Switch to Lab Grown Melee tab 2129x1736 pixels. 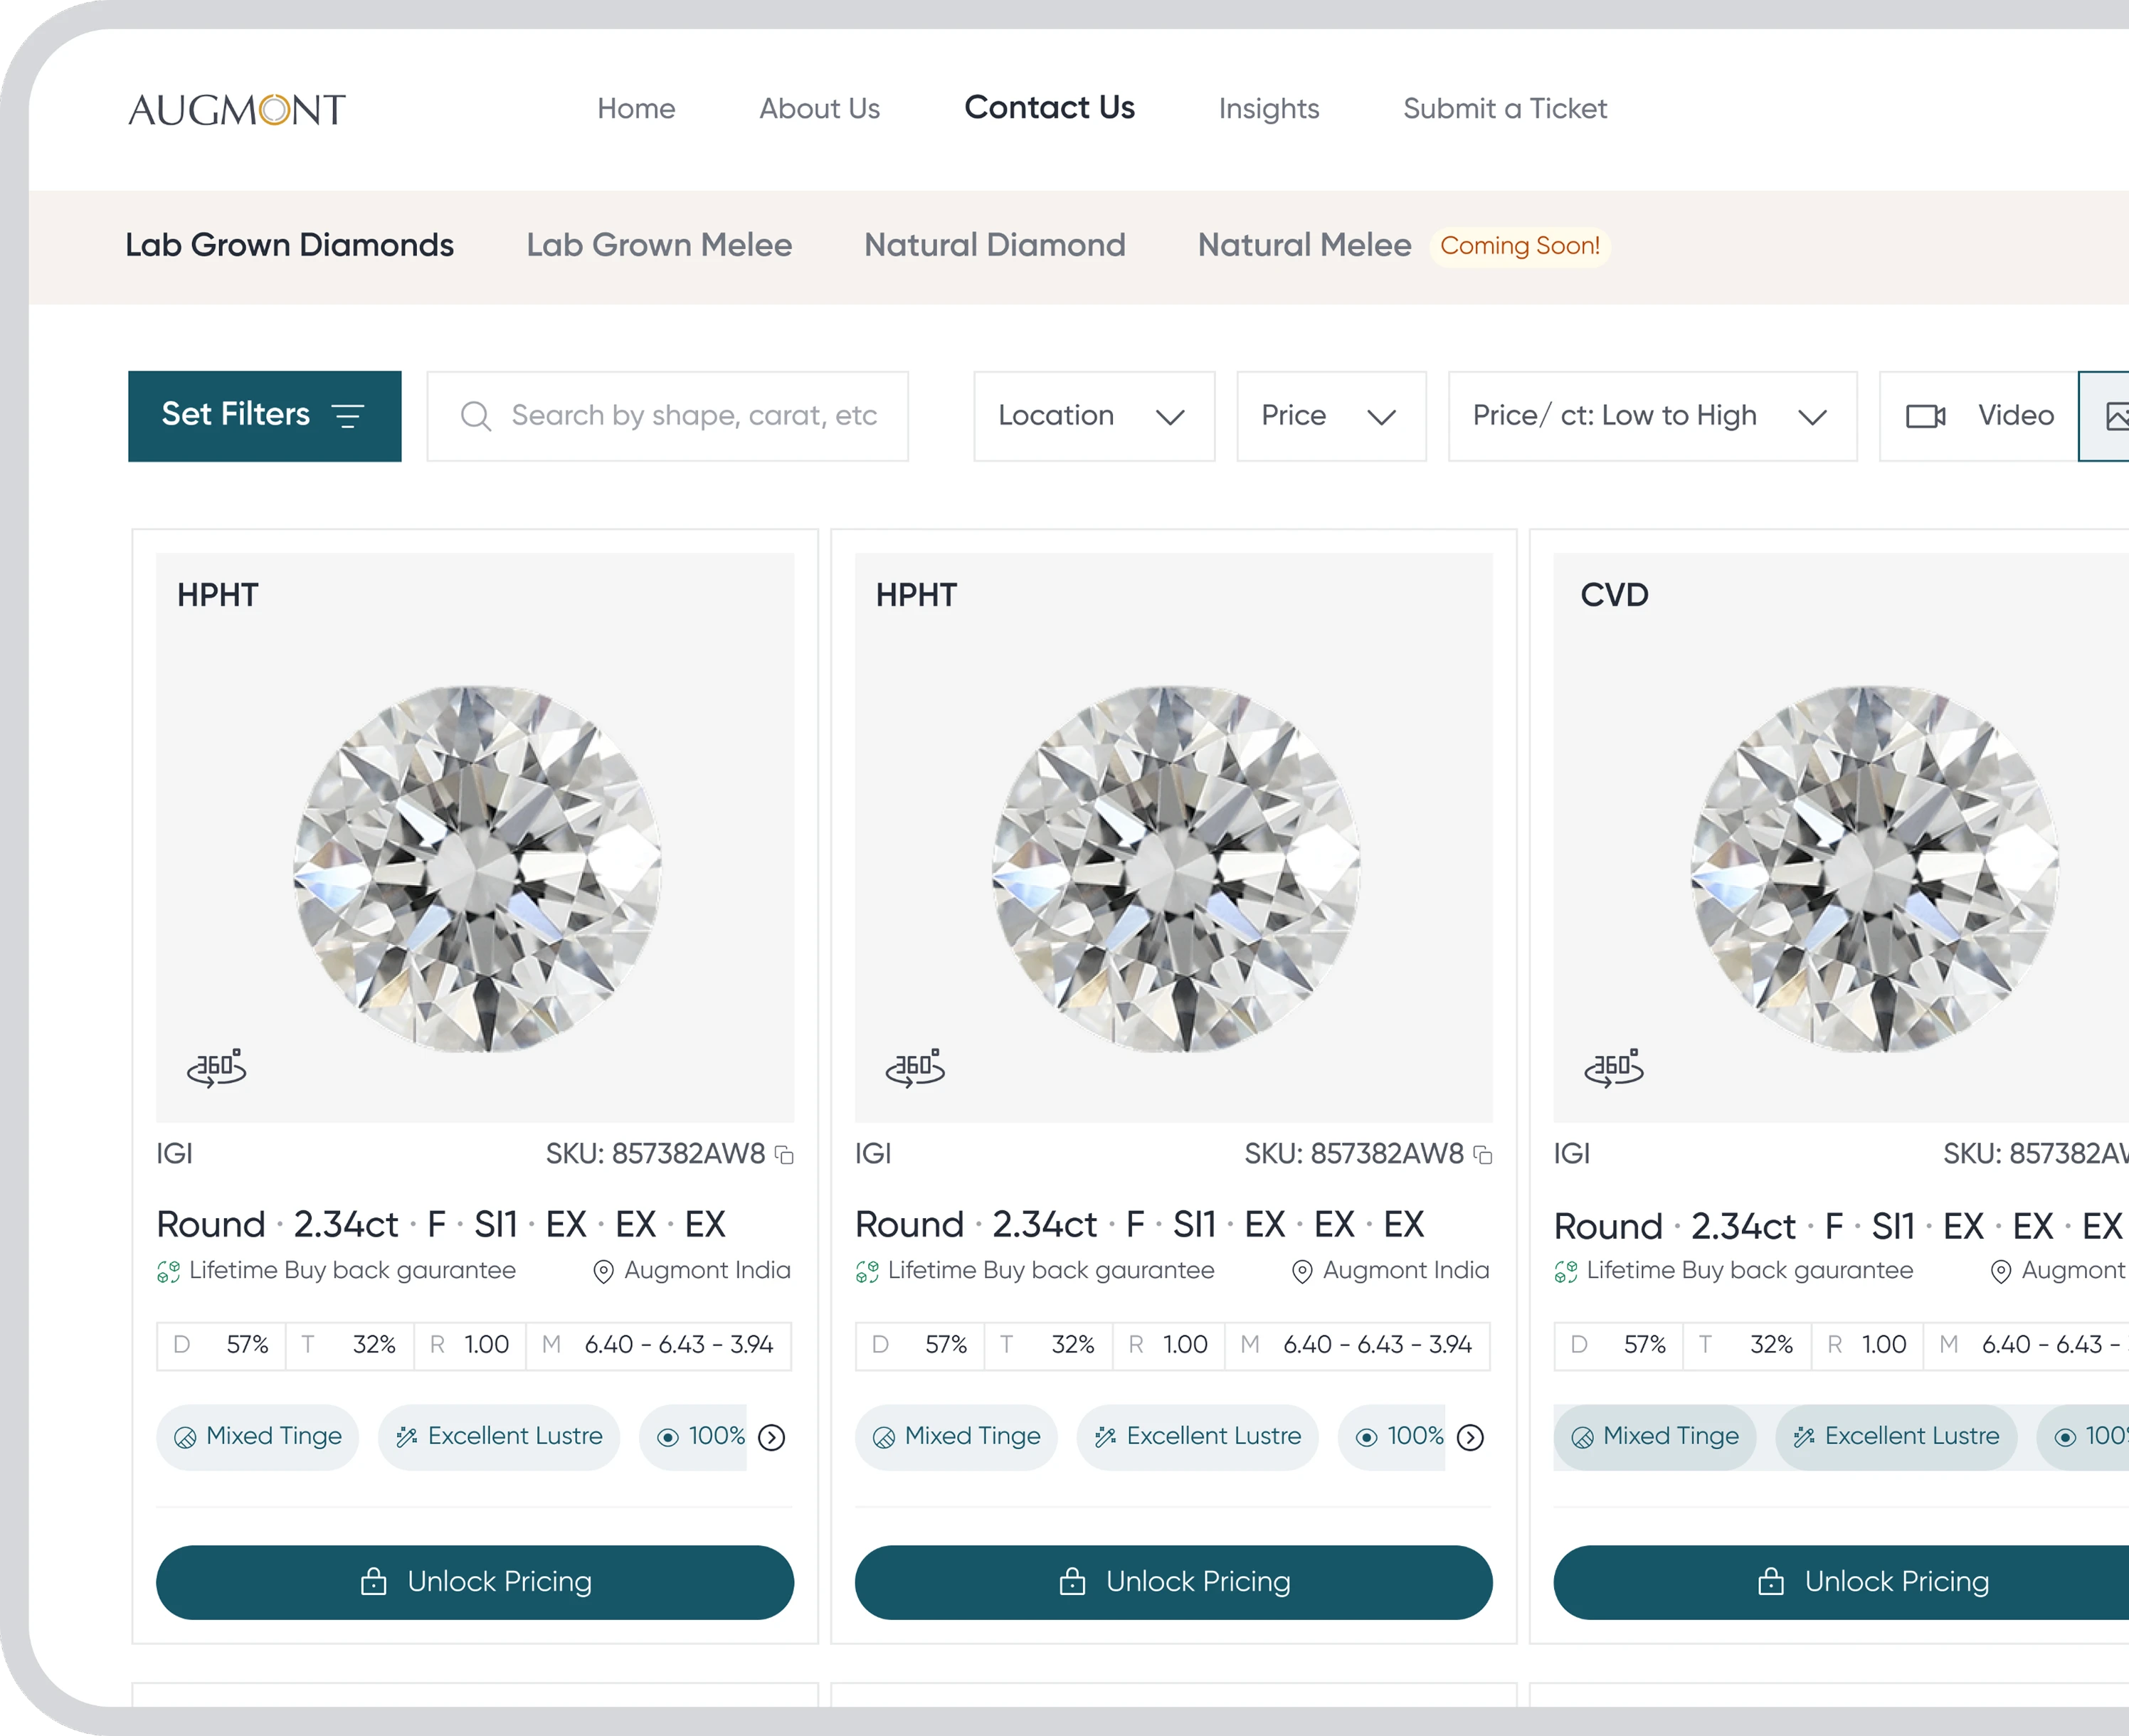(x=659, y=245)
